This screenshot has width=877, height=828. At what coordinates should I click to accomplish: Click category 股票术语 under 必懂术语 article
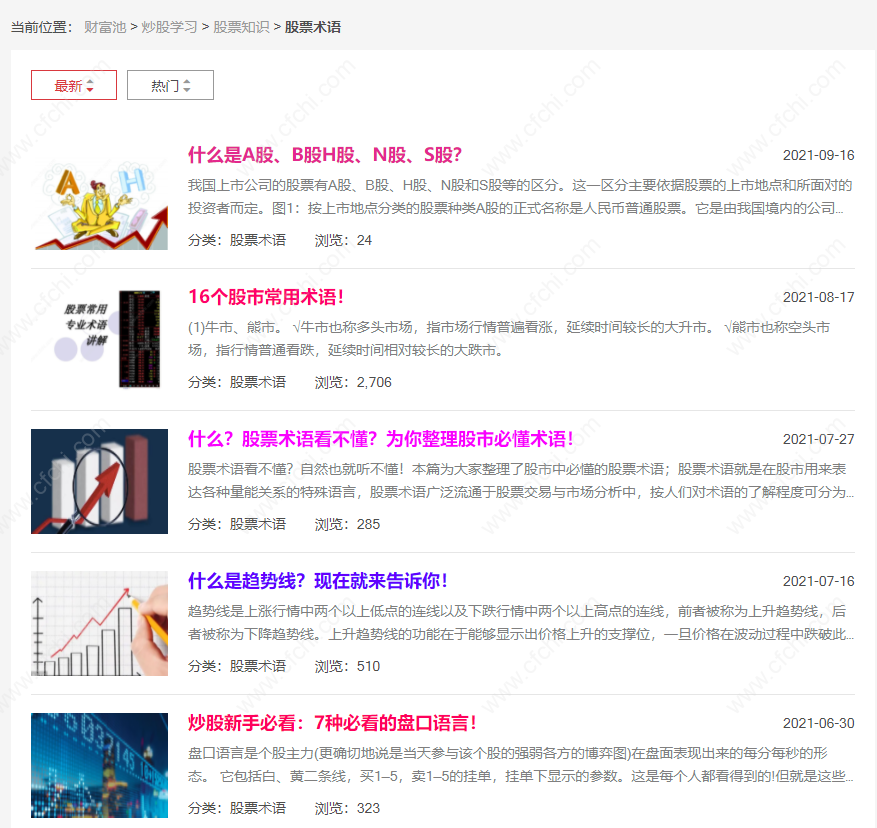click(x=258, y=525)
